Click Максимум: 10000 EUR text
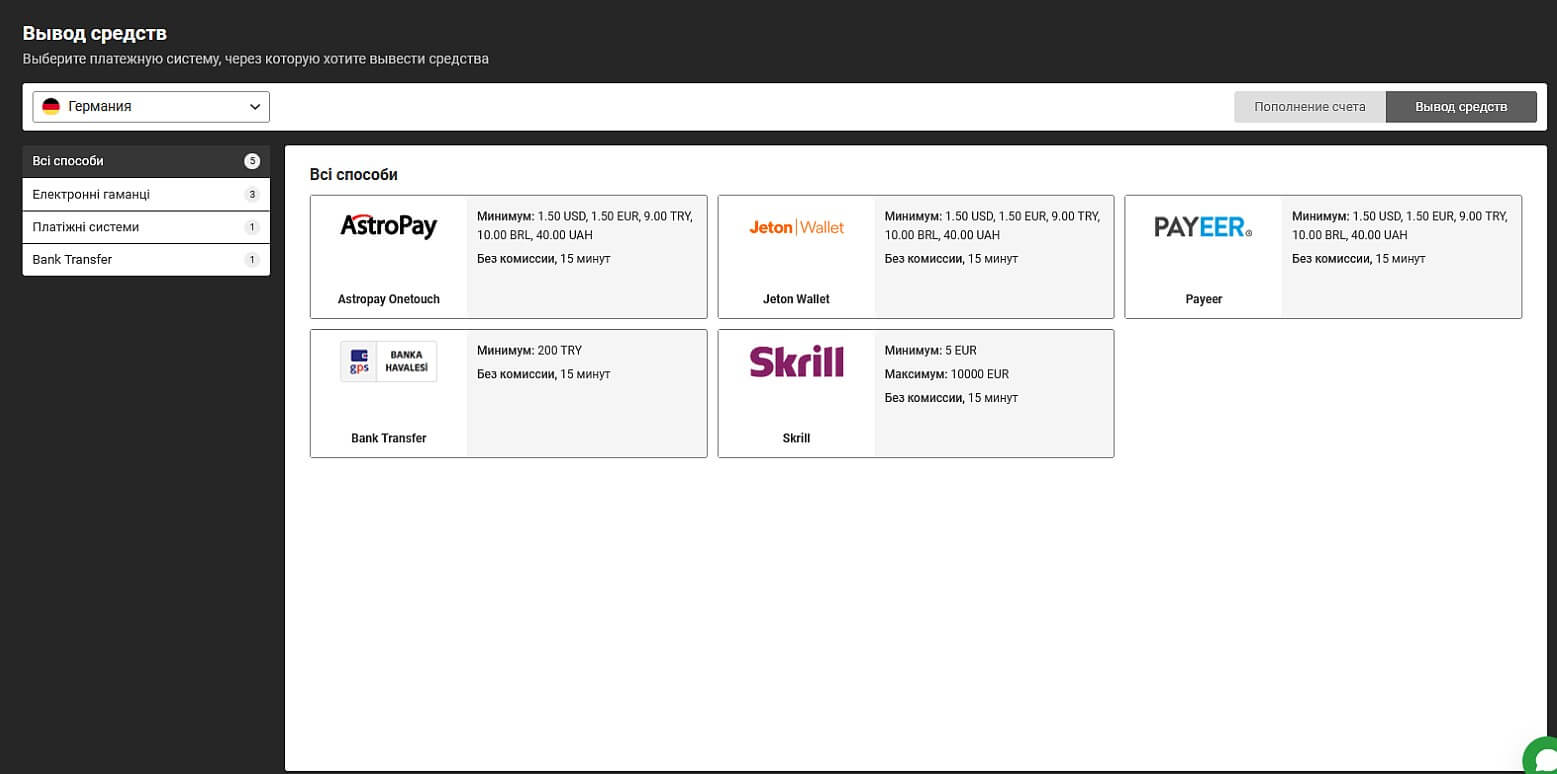The height and width of the screenshot is (774, 1557). [946, 374]
